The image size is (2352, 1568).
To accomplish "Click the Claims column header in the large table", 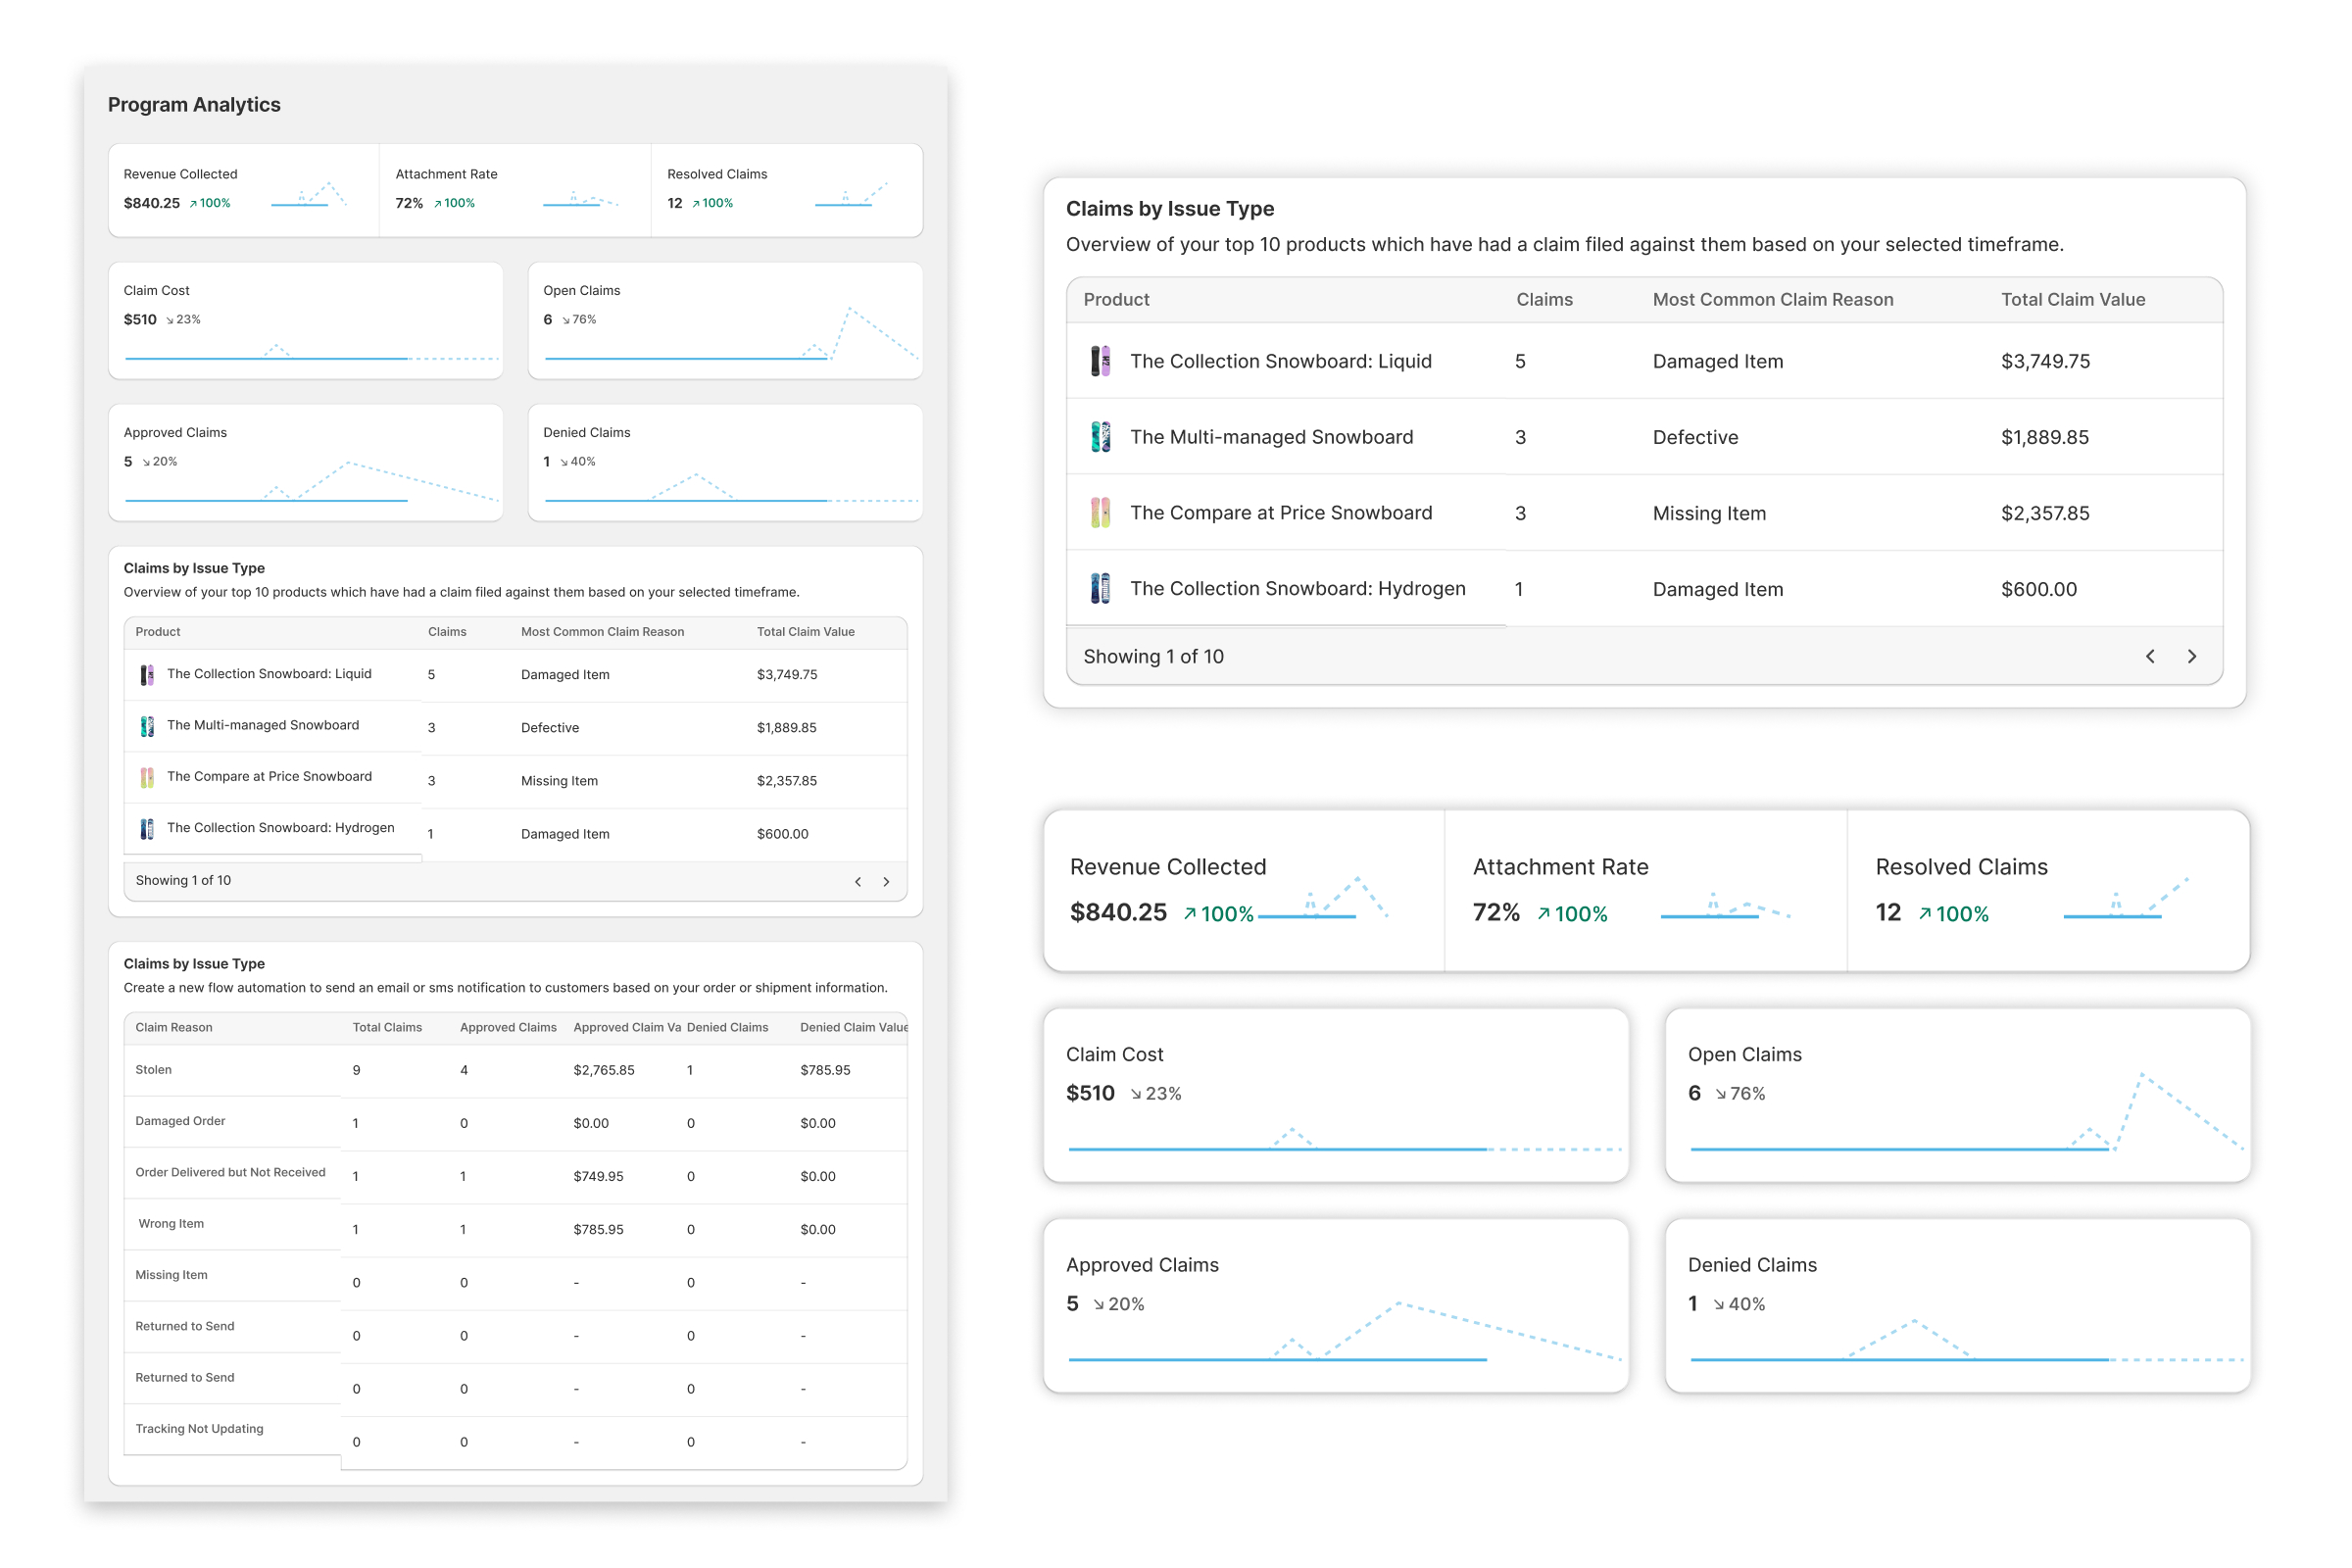I will click(x=1544, y=299).
